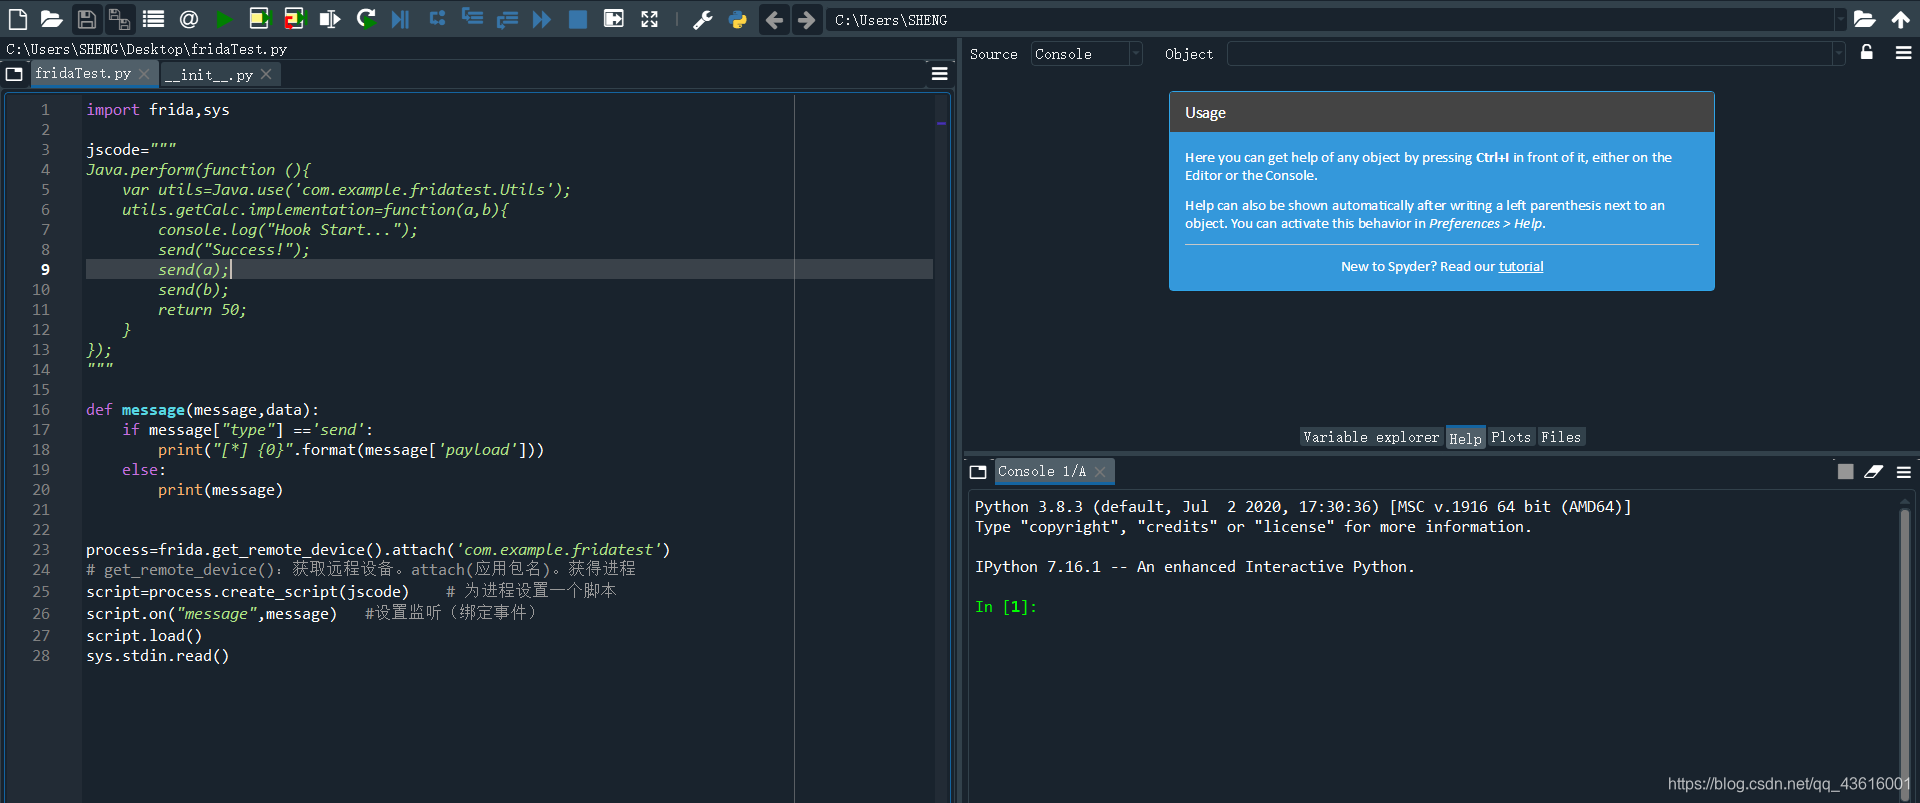
Task: Click the debug step-into icon
Action: [472, 19]
